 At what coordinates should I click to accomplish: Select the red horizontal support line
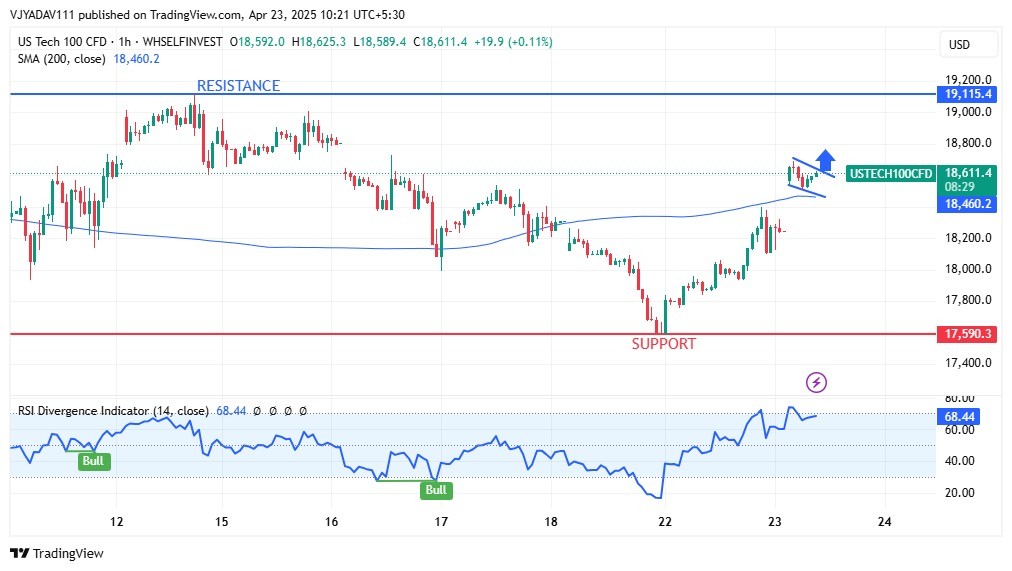click(300, 334)
